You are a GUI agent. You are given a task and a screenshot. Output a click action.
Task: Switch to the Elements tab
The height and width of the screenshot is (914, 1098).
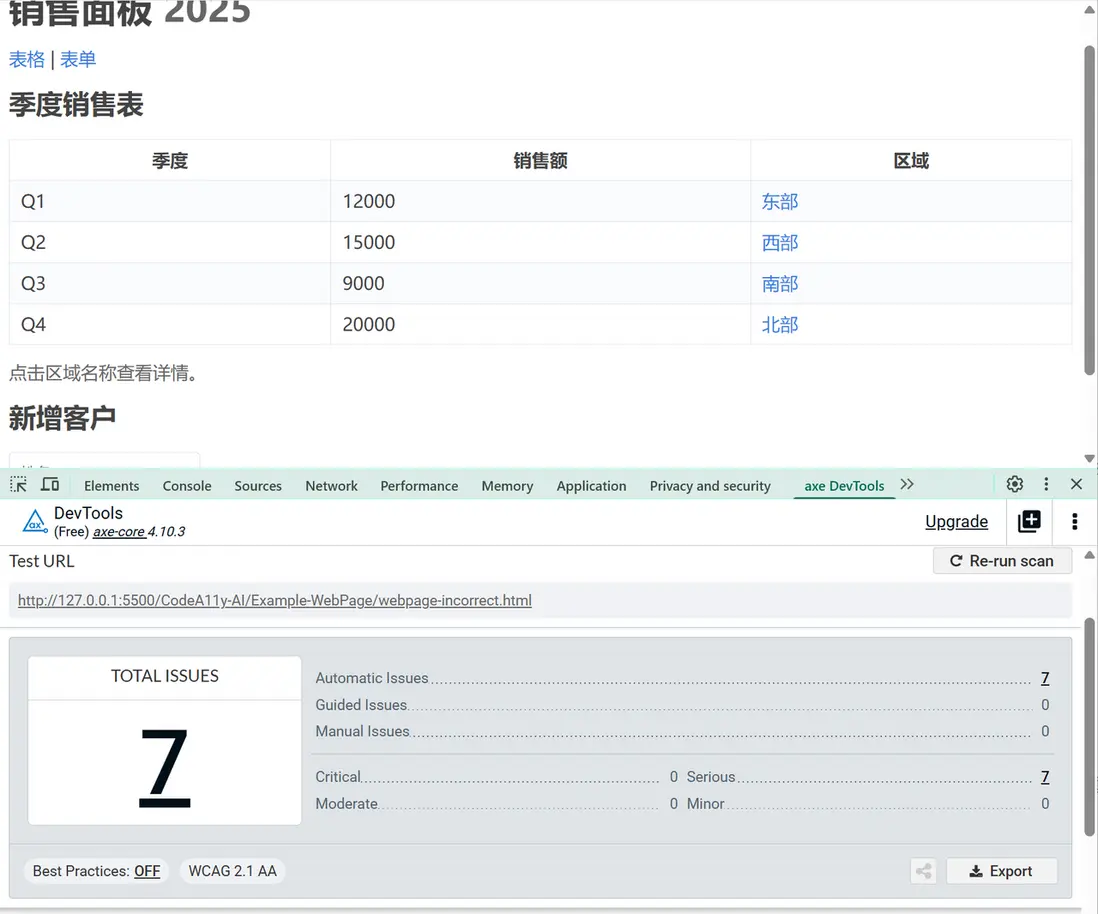pyautogui.click(x=111, y=485)
